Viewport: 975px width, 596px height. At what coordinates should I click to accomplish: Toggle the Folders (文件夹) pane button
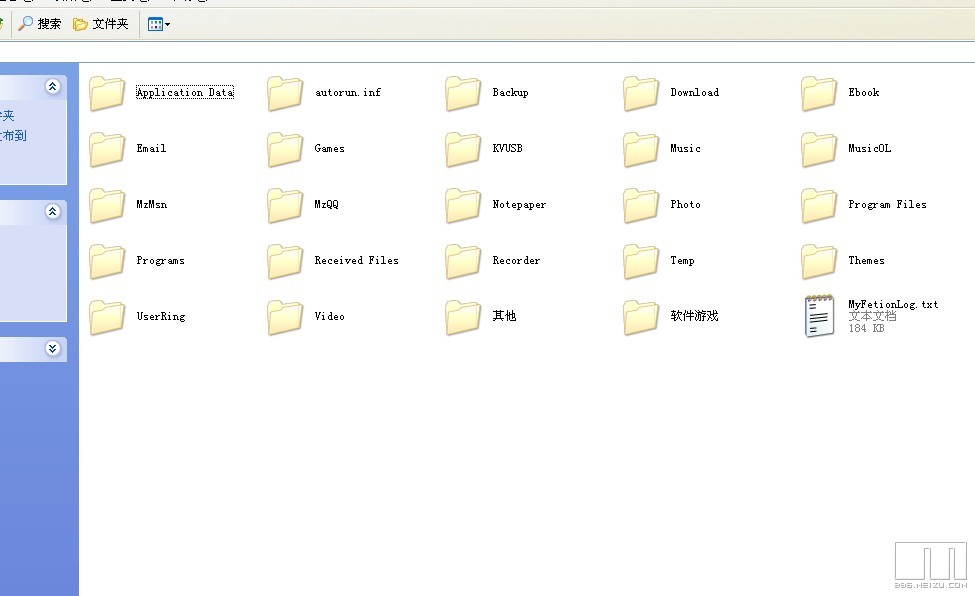point(101,24)
